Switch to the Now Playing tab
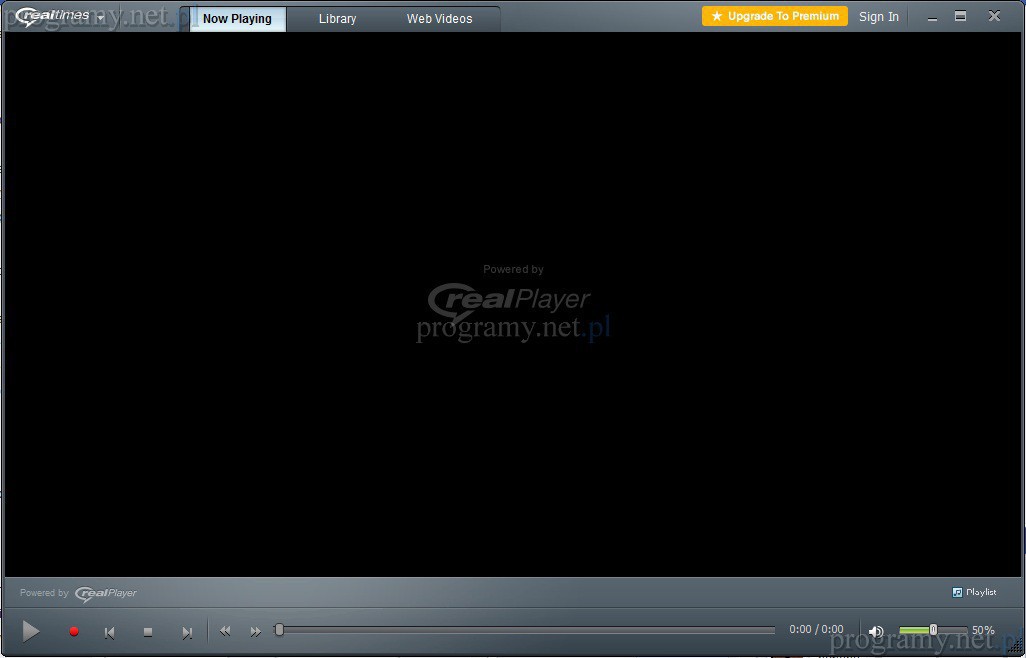Image resolution: width=1026 pixels, height=658 pixels. [237, 19]
